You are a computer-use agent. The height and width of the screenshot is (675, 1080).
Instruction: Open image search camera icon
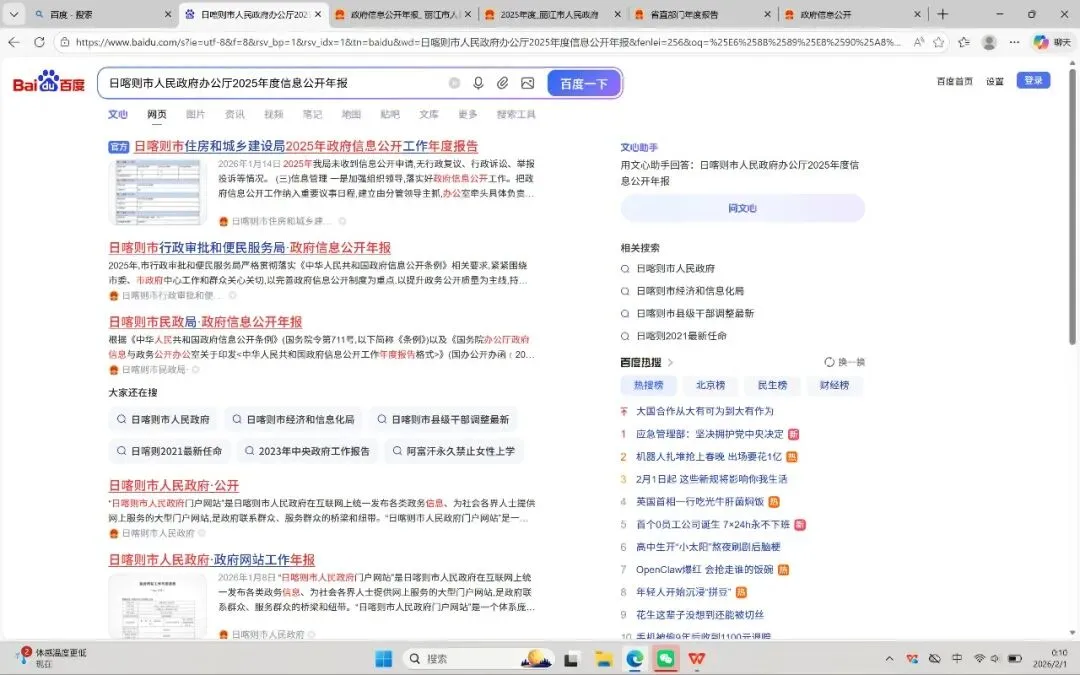point(528,83)
